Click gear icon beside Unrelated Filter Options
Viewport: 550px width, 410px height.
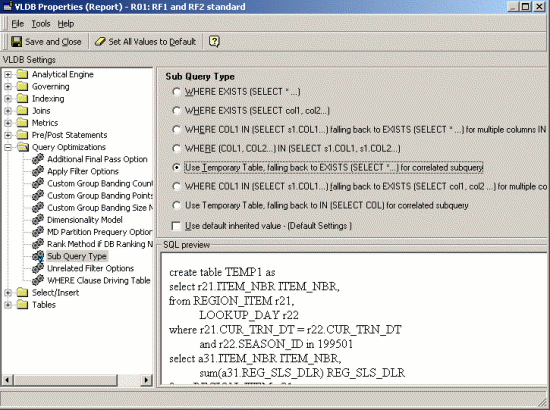38,268
